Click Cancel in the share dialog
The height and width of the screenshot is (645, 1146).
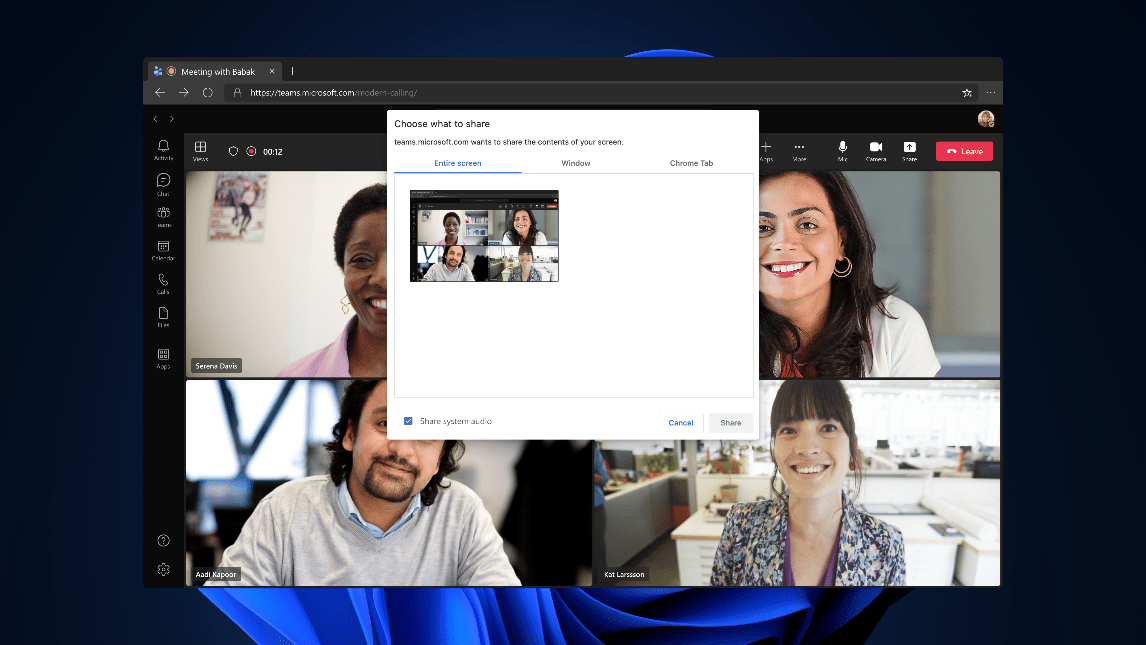pyautogui.click(x=681, y=422)
